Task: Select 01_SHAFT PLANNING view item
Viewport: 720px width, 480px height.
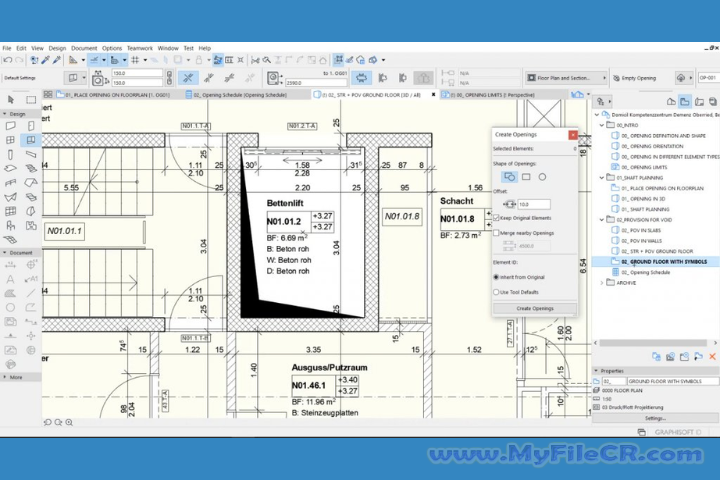Action: tap(640, 209)
